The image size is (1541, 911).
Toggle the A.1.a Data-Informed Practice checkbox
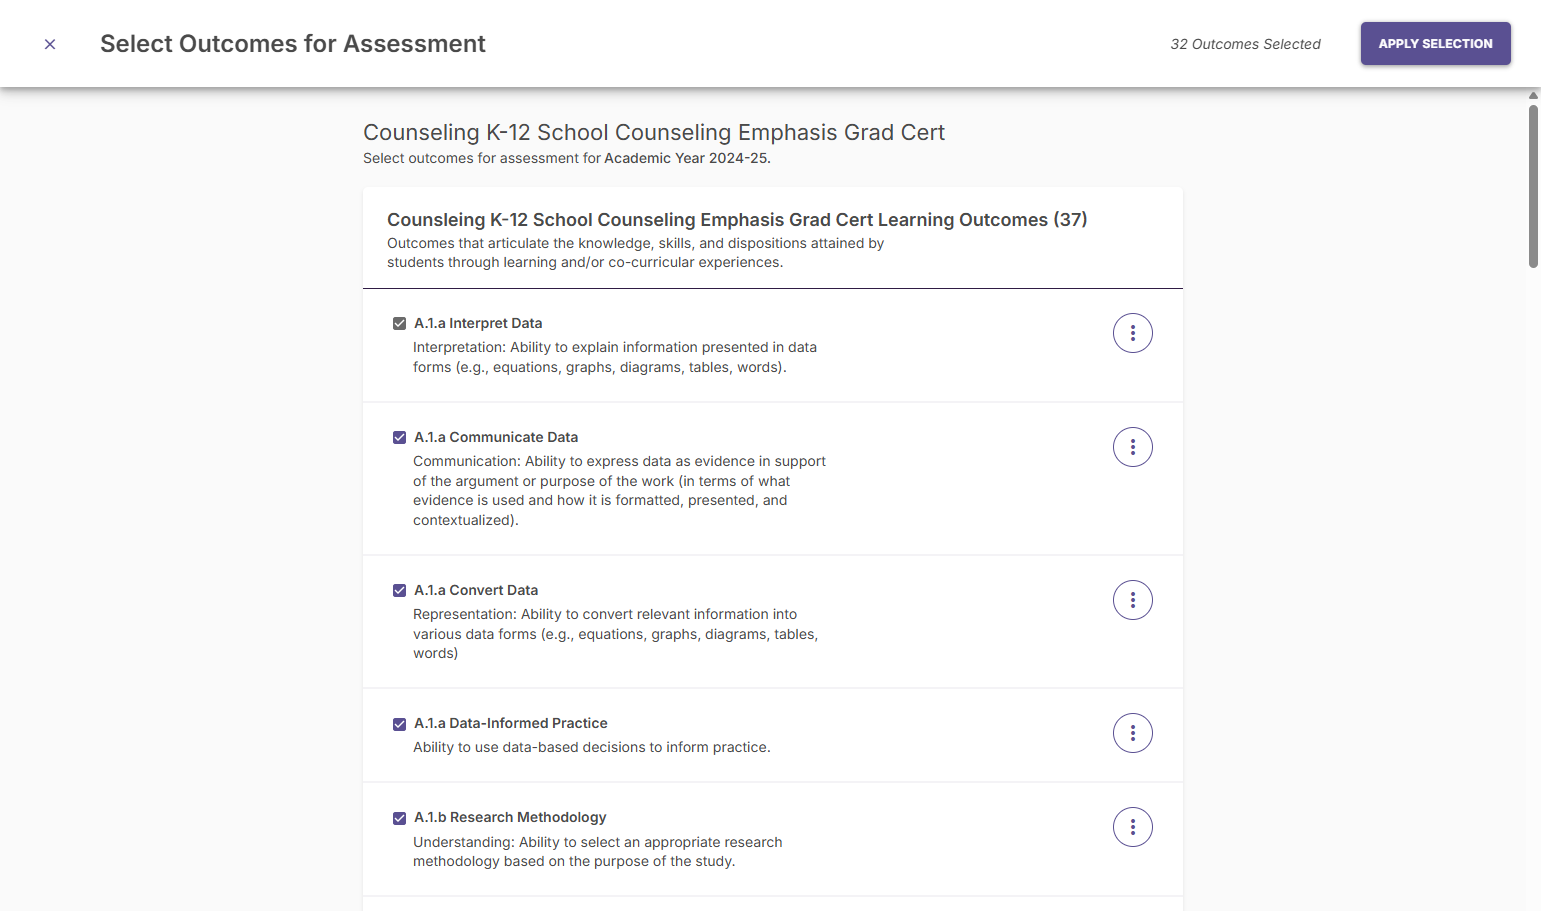point(399,724)
